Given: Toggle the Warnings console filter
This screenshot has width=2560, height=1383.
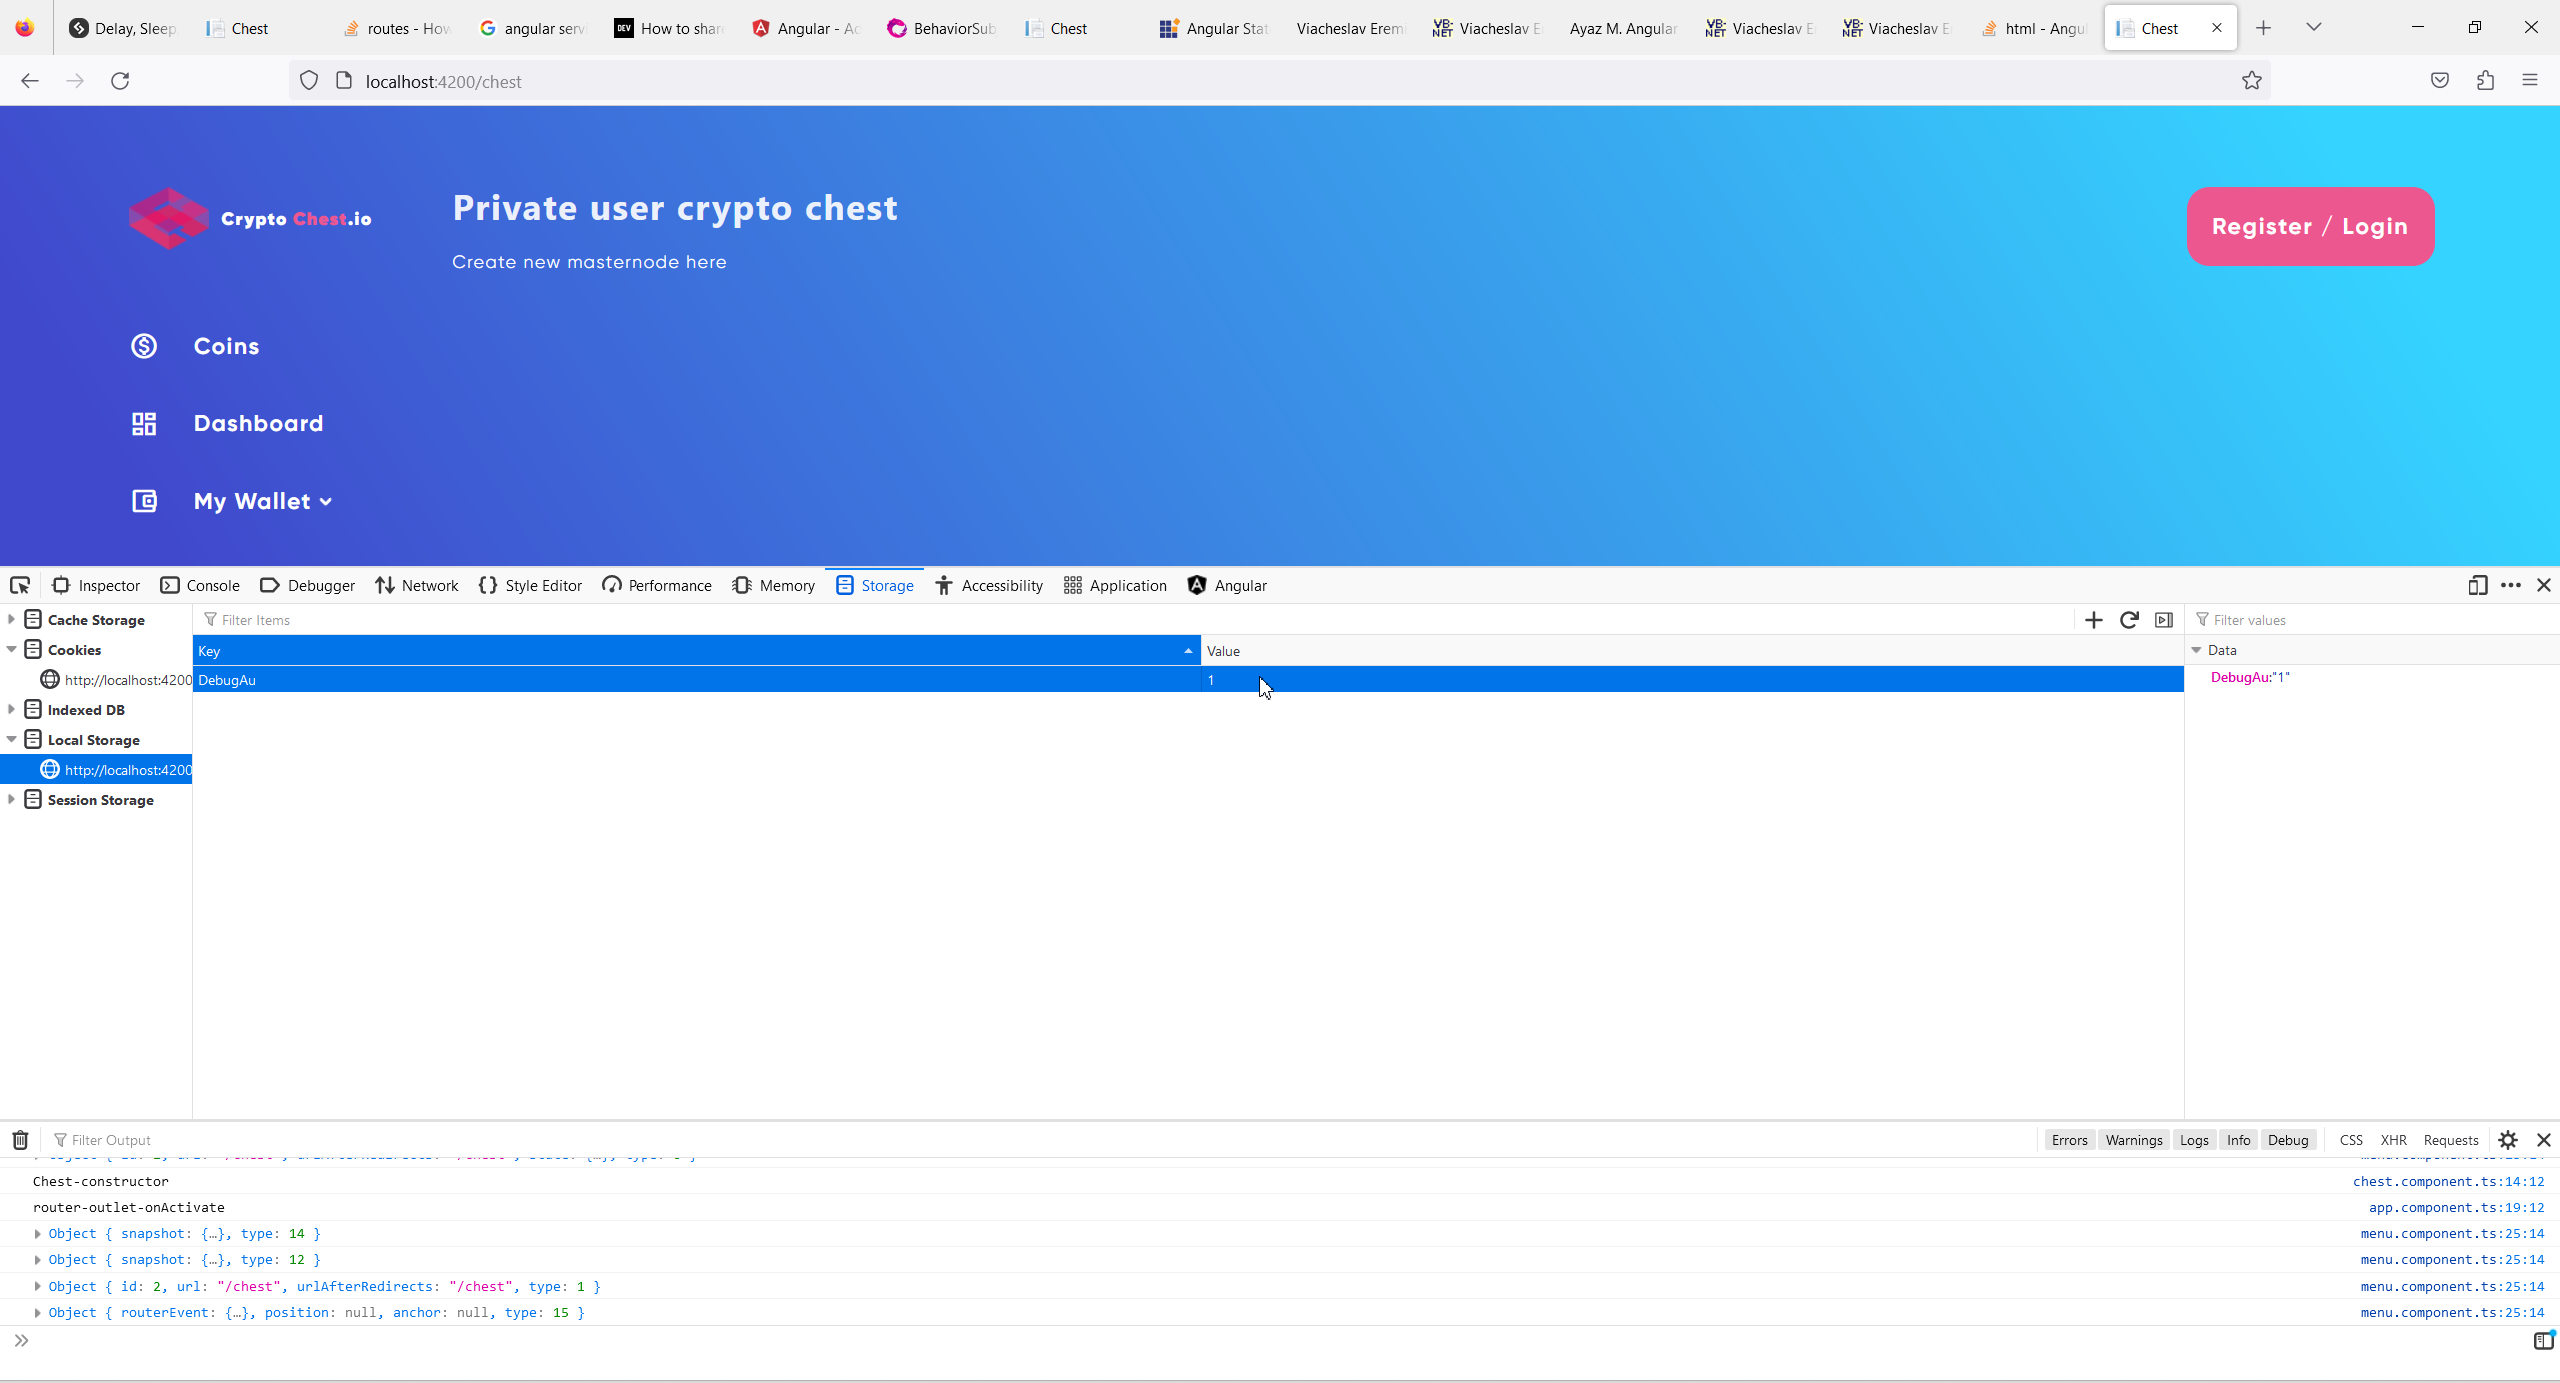Looking at the screenshot, I should pos(2133,1140).
